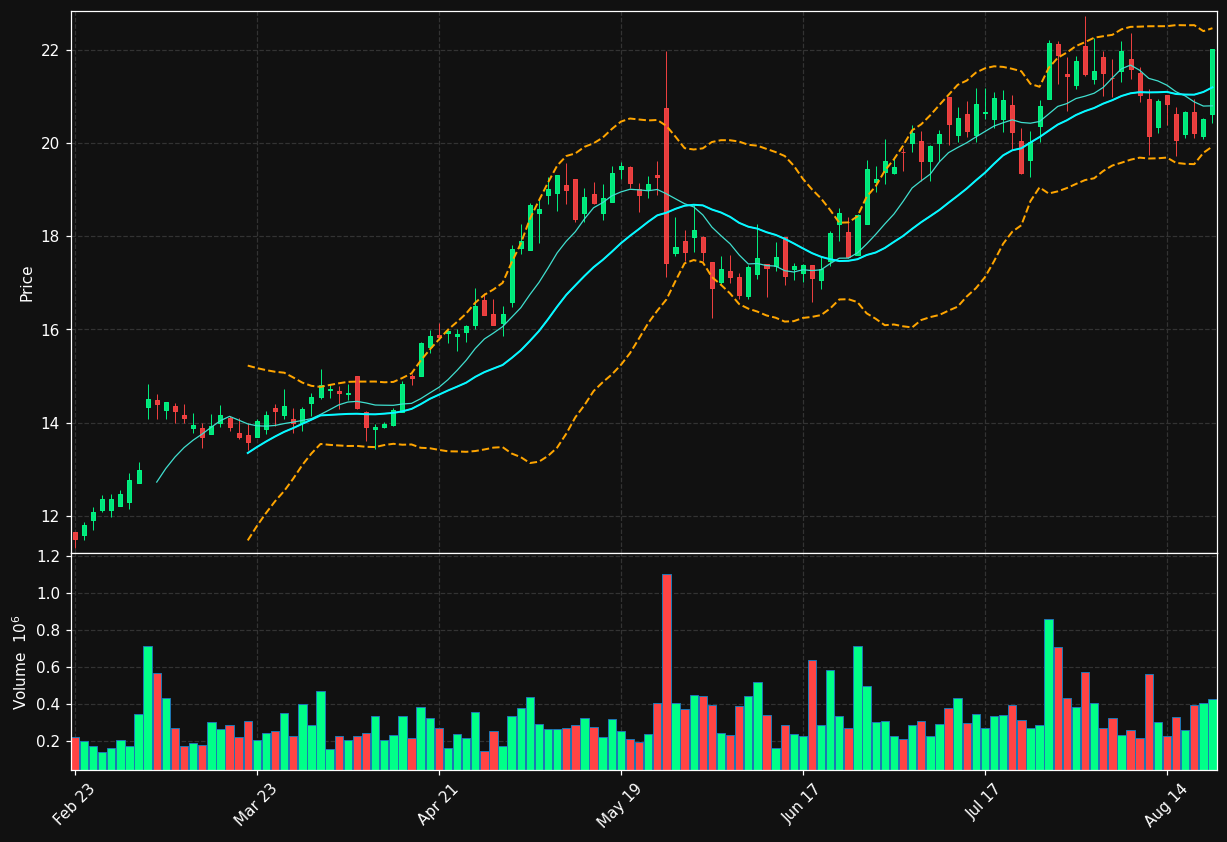Screen dimensions: 1227x842
Task: Click the 1.0 volume tick label
Action: coord(49,594)
